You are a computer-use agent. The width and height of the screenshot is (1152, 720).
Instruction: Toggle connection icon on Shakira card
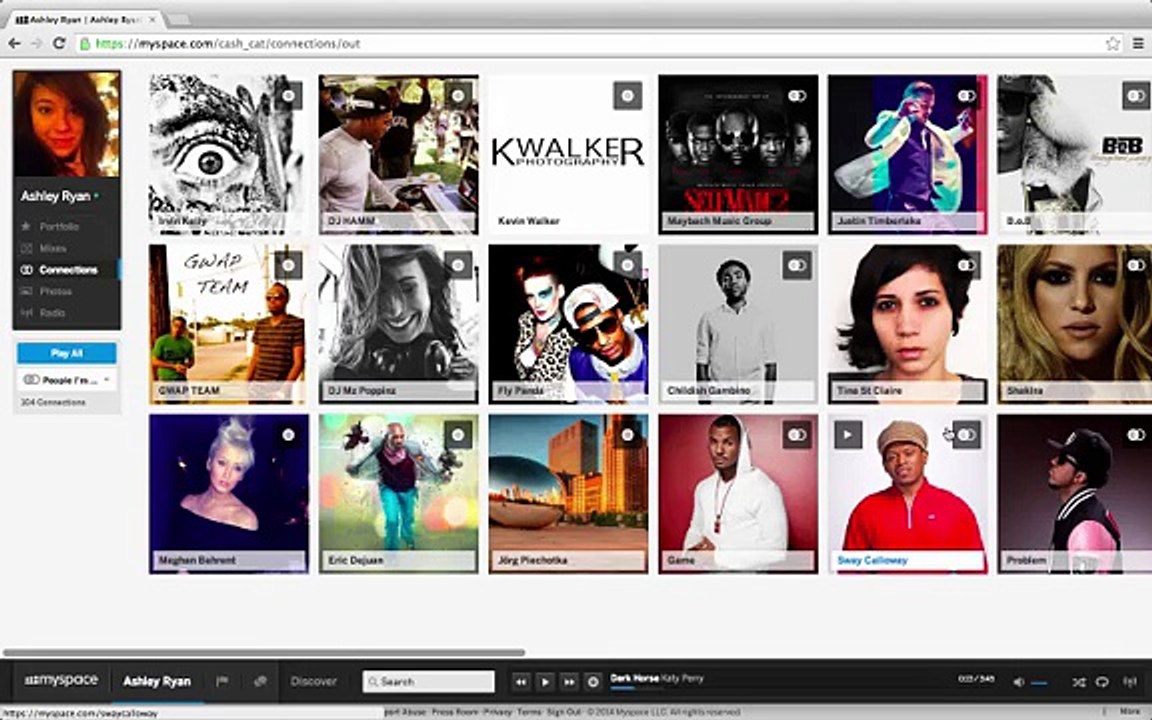1137,265
